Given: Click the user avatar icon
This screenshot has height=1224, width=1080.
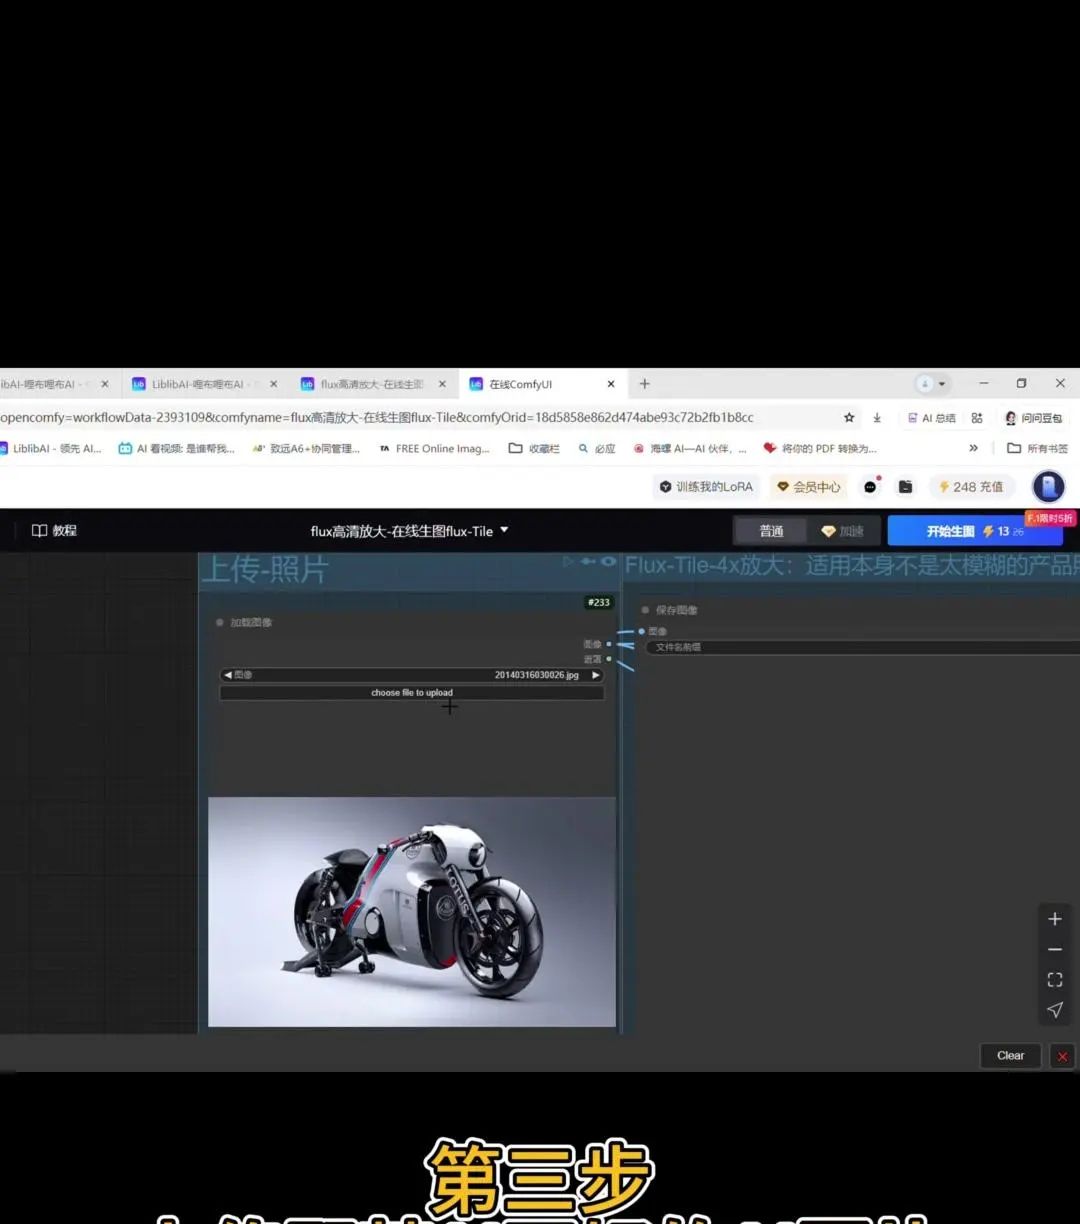Looking at the screenshot, I should (1048, 487).
